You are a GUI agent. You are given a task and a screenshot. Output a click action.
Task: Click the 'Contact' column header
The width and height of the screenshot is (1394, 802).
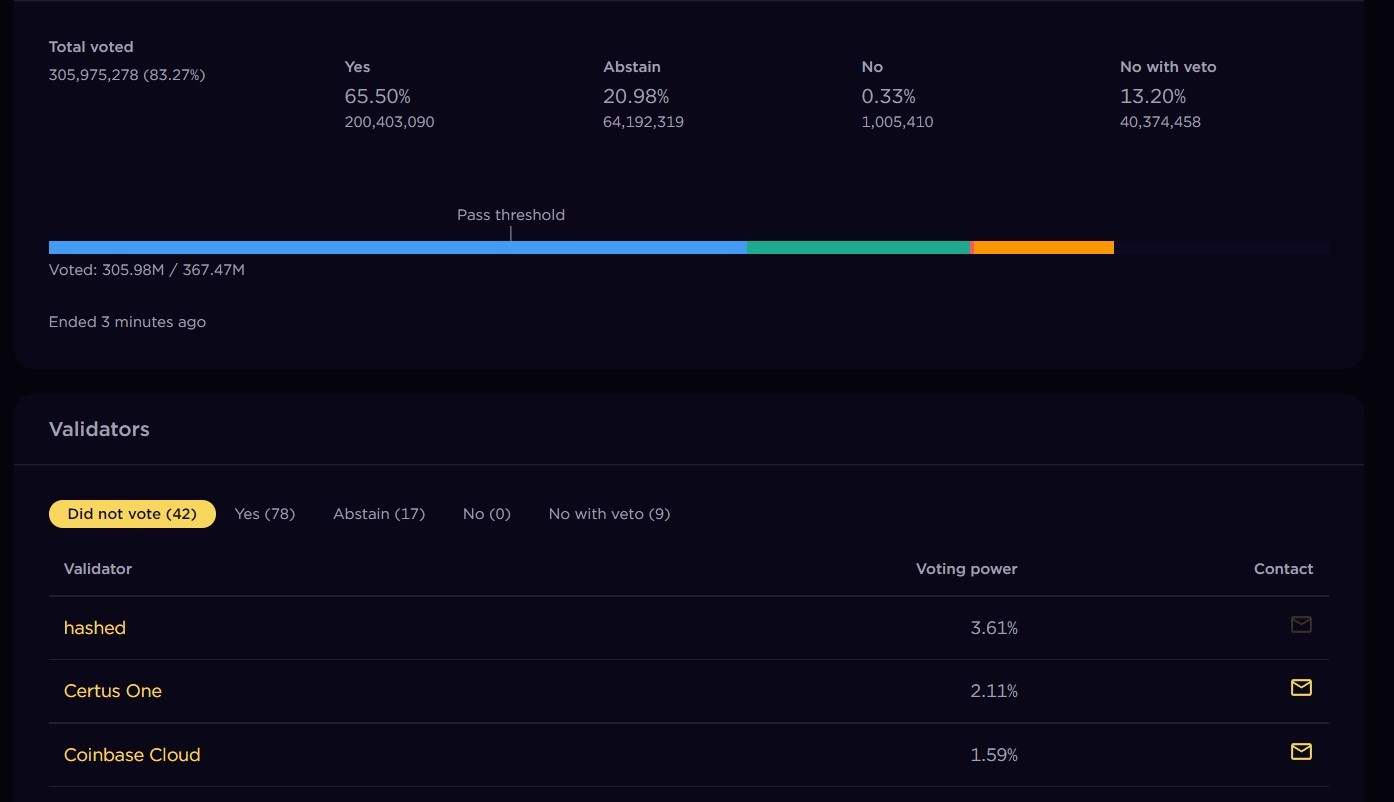point(1283,569)
